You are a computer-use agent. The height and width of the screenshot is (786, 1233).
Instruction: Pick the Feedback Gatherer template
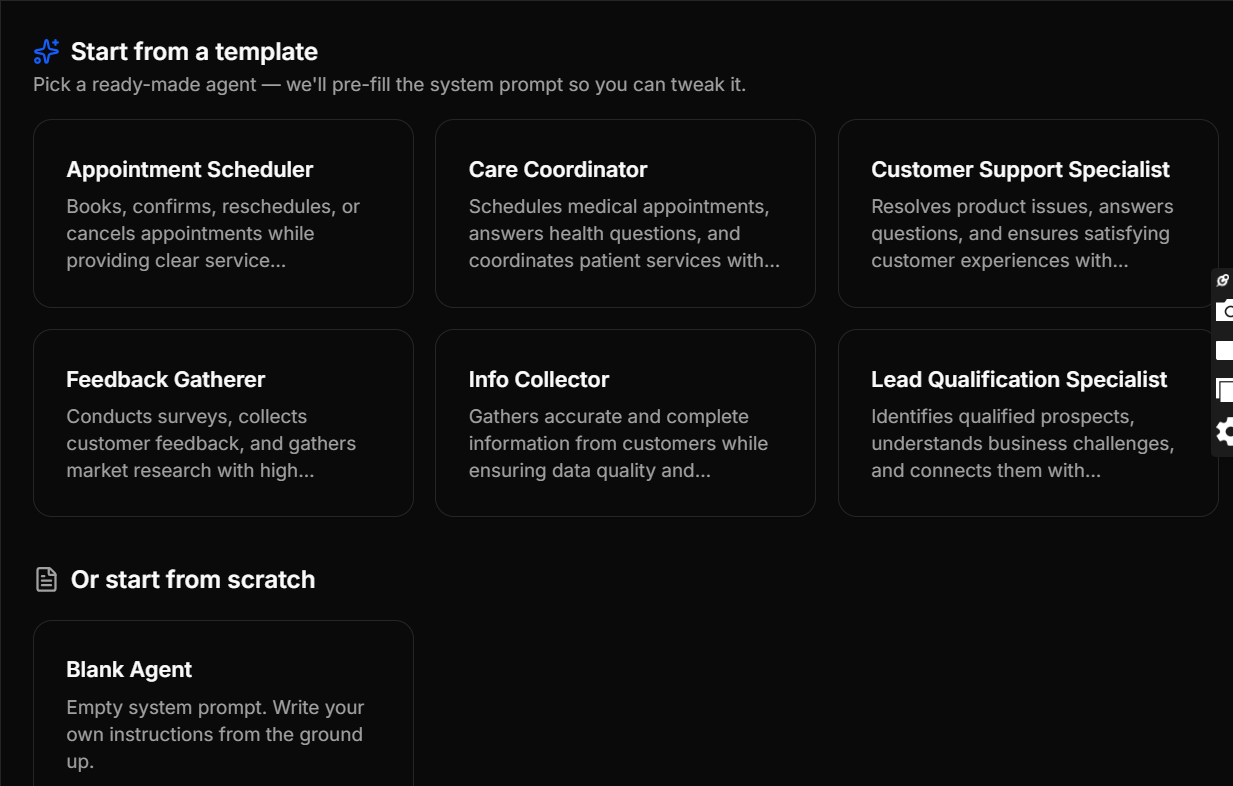(x=223, y=423)
